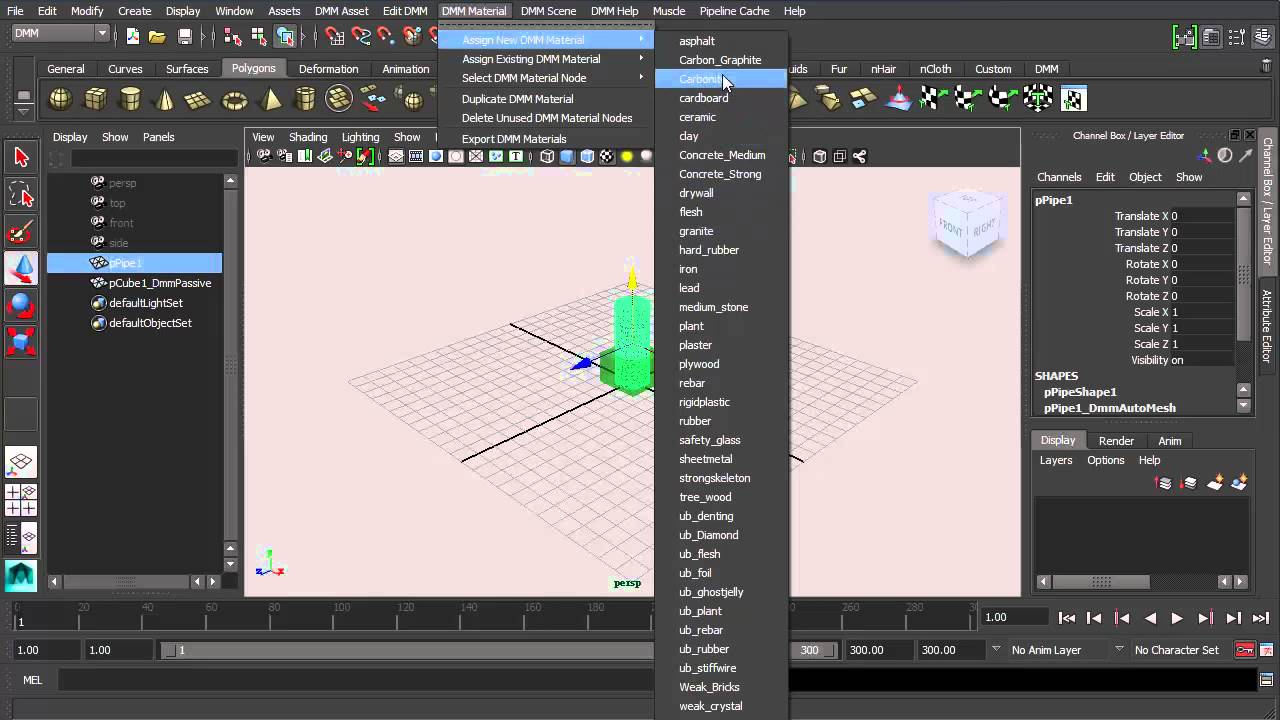Create a polygon torus from the shelf

point(235,99)
